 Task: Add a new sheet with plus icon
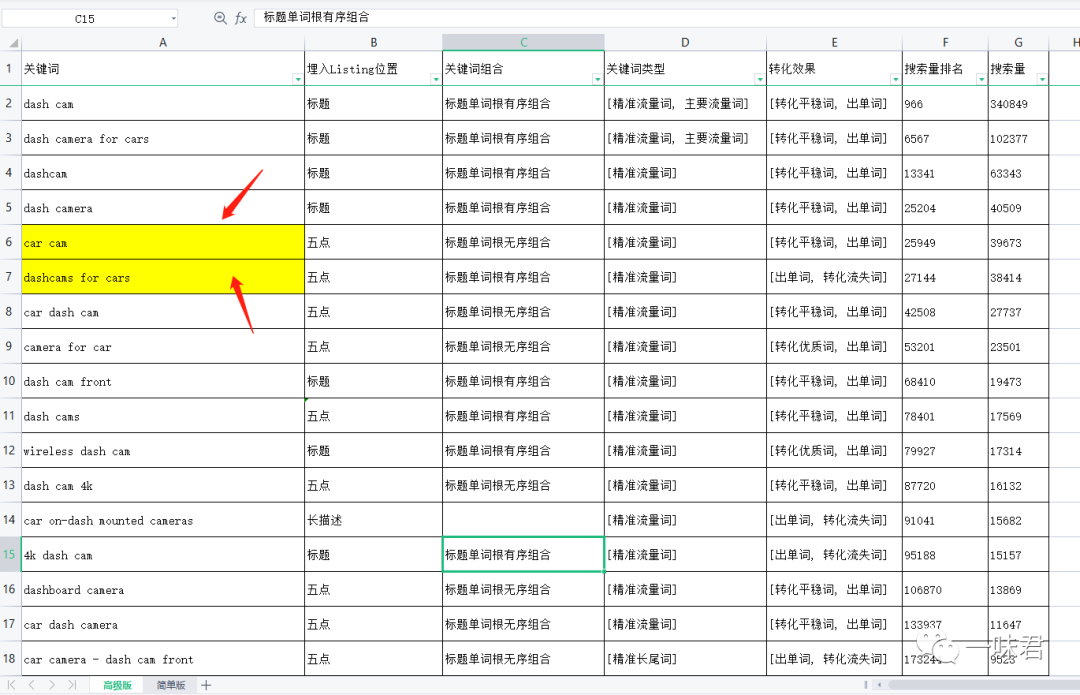[206, 685]
